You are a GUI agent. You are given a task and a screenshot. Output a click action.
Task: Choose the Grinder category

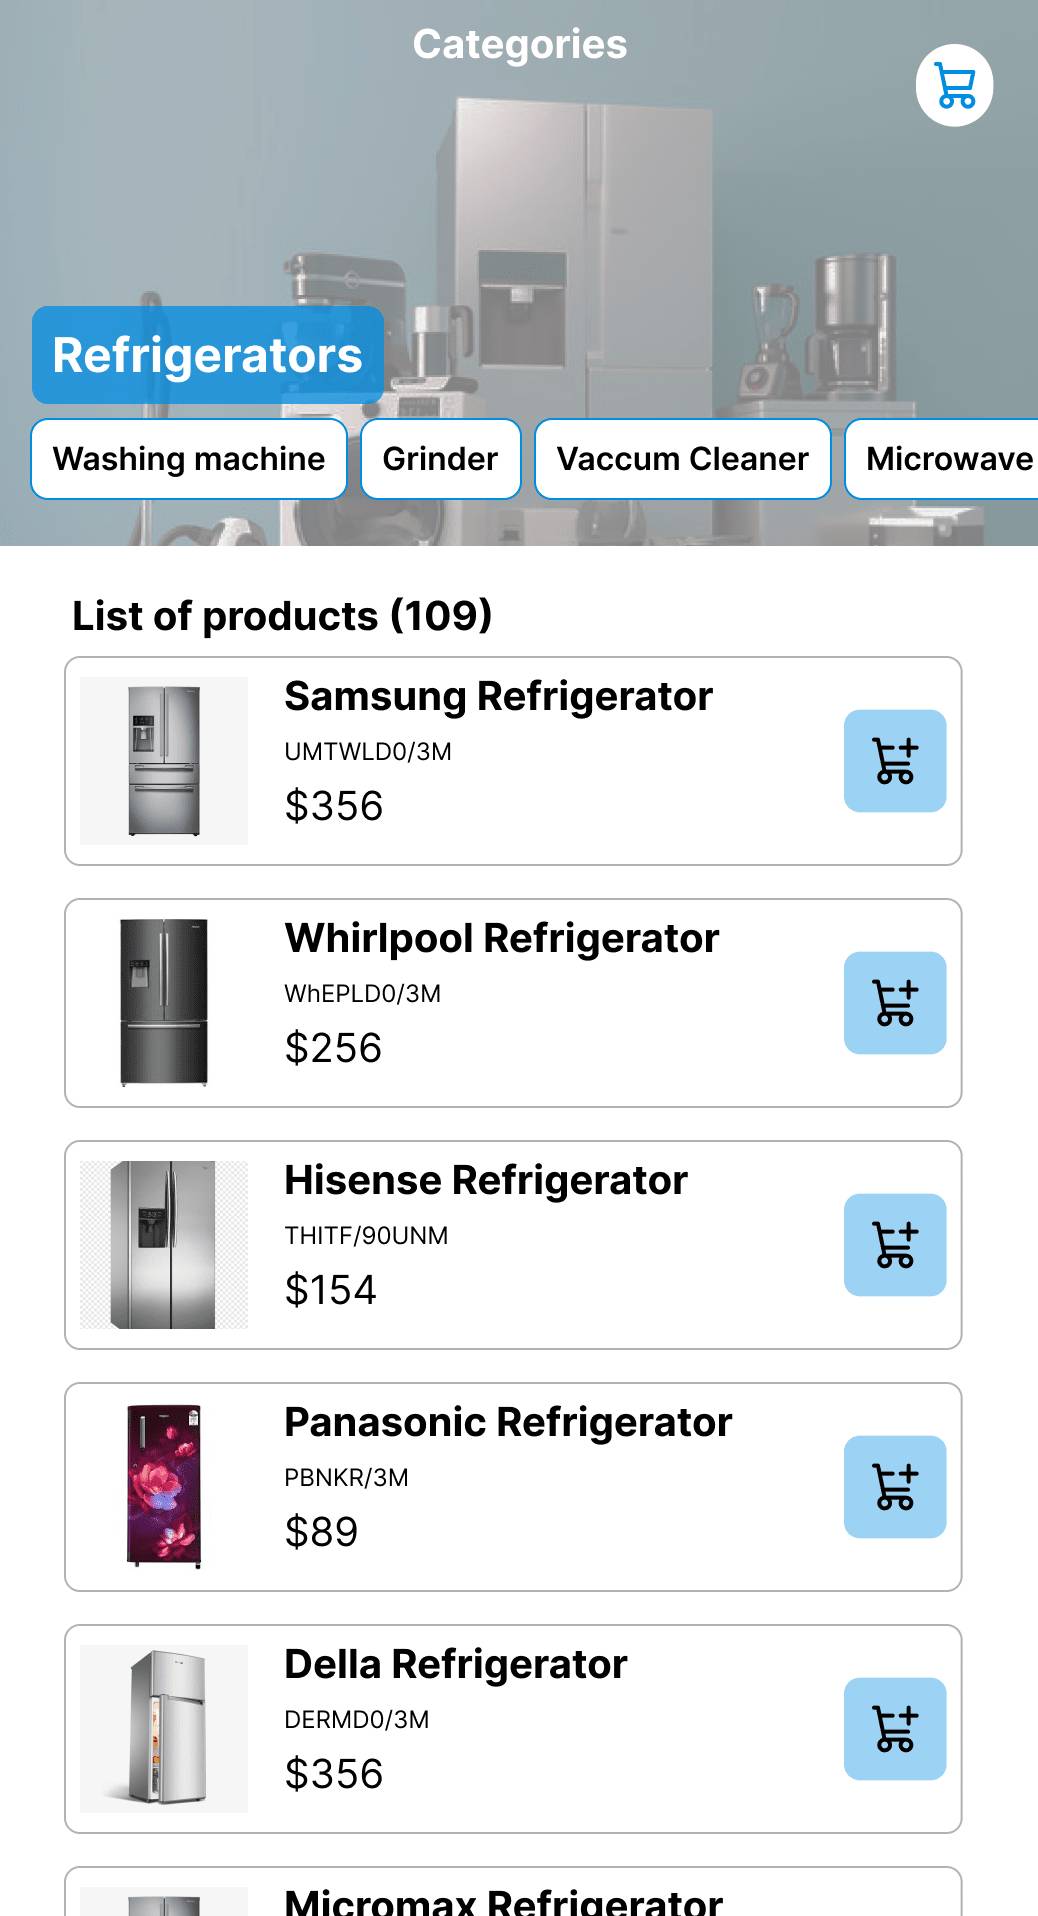click(440, 459)
